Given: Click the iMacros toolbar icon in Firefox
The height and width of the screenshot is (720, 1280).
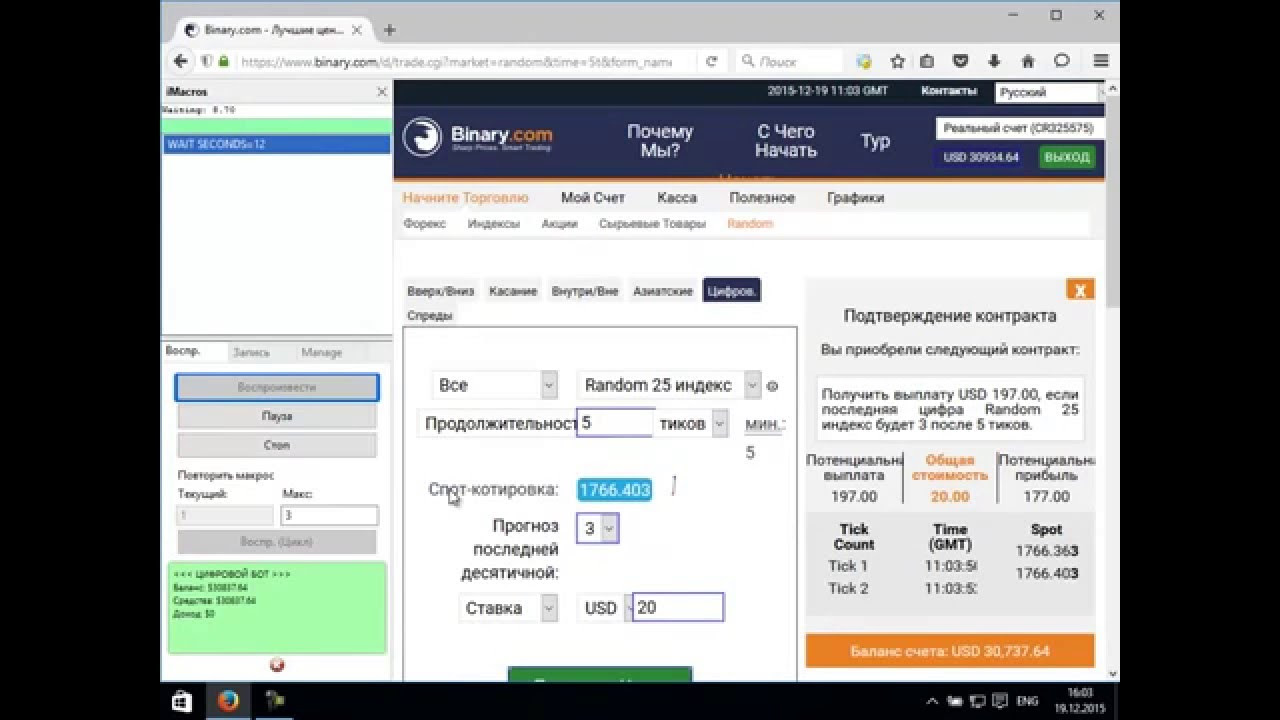Looking at the screenshot, I should pos(864,61).
